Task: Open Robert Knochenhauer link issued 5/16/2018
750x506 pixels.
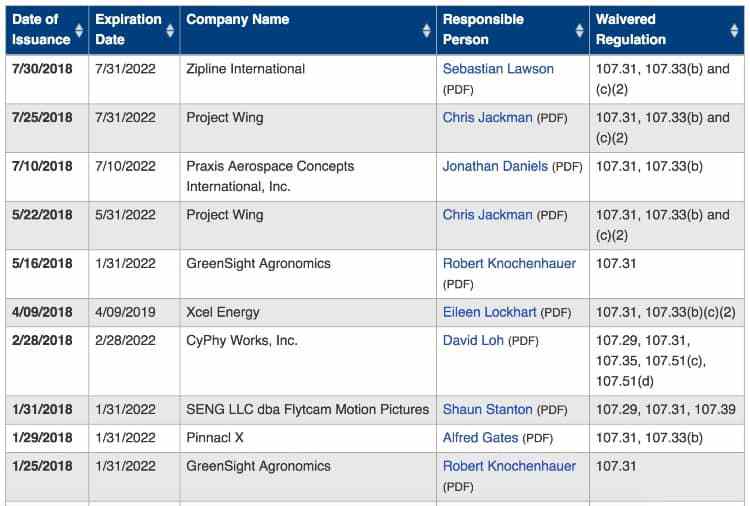Action: click(x=509, y=264)
